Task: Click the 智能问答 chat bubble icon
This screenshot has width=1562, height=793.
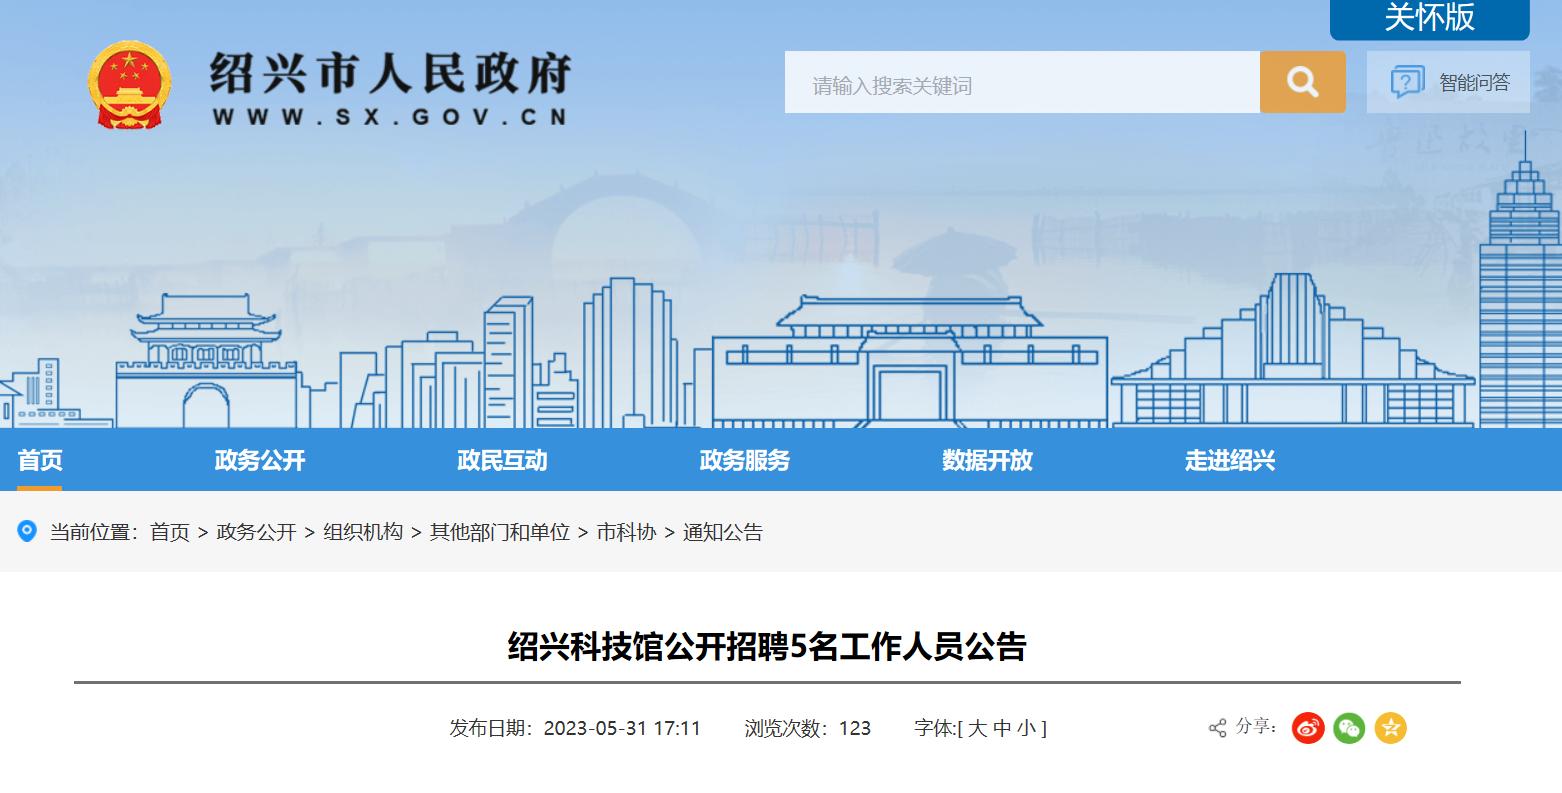Action: [1408, 82]
